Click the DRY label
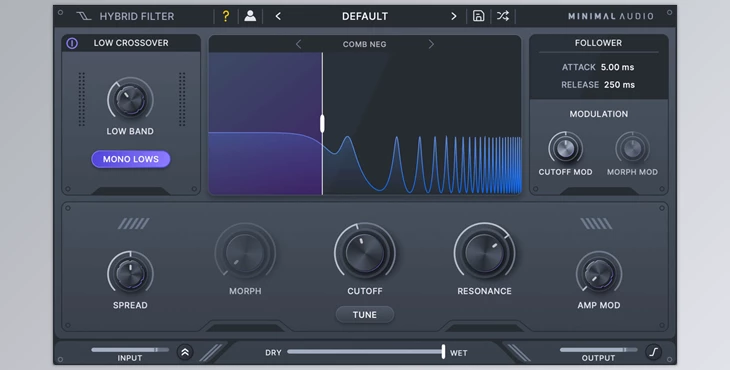The image size is (730, 370). [273, 353]
